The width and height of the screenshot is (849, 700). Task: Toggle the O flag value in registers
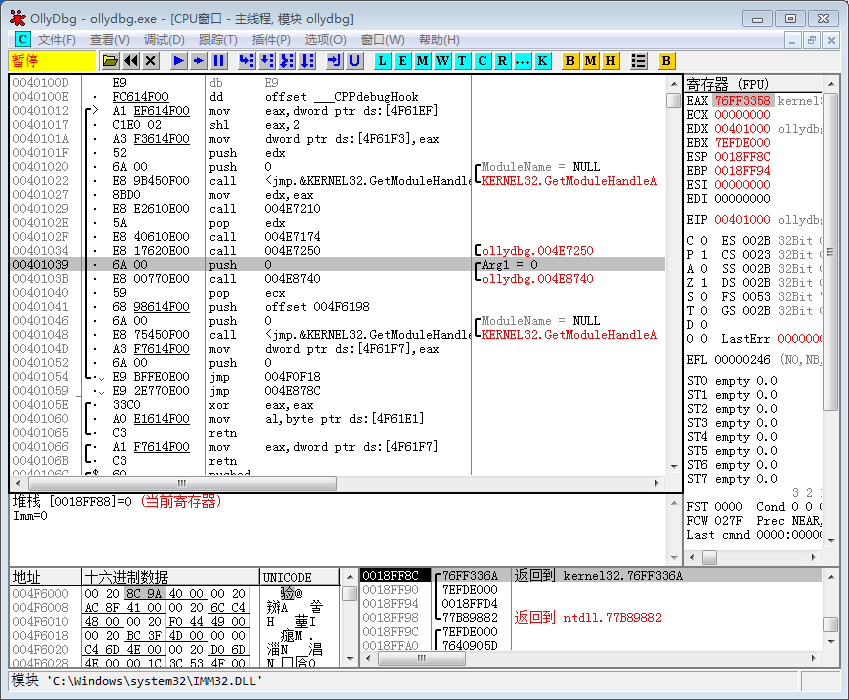pyautogui.click(x=704, y=339)
